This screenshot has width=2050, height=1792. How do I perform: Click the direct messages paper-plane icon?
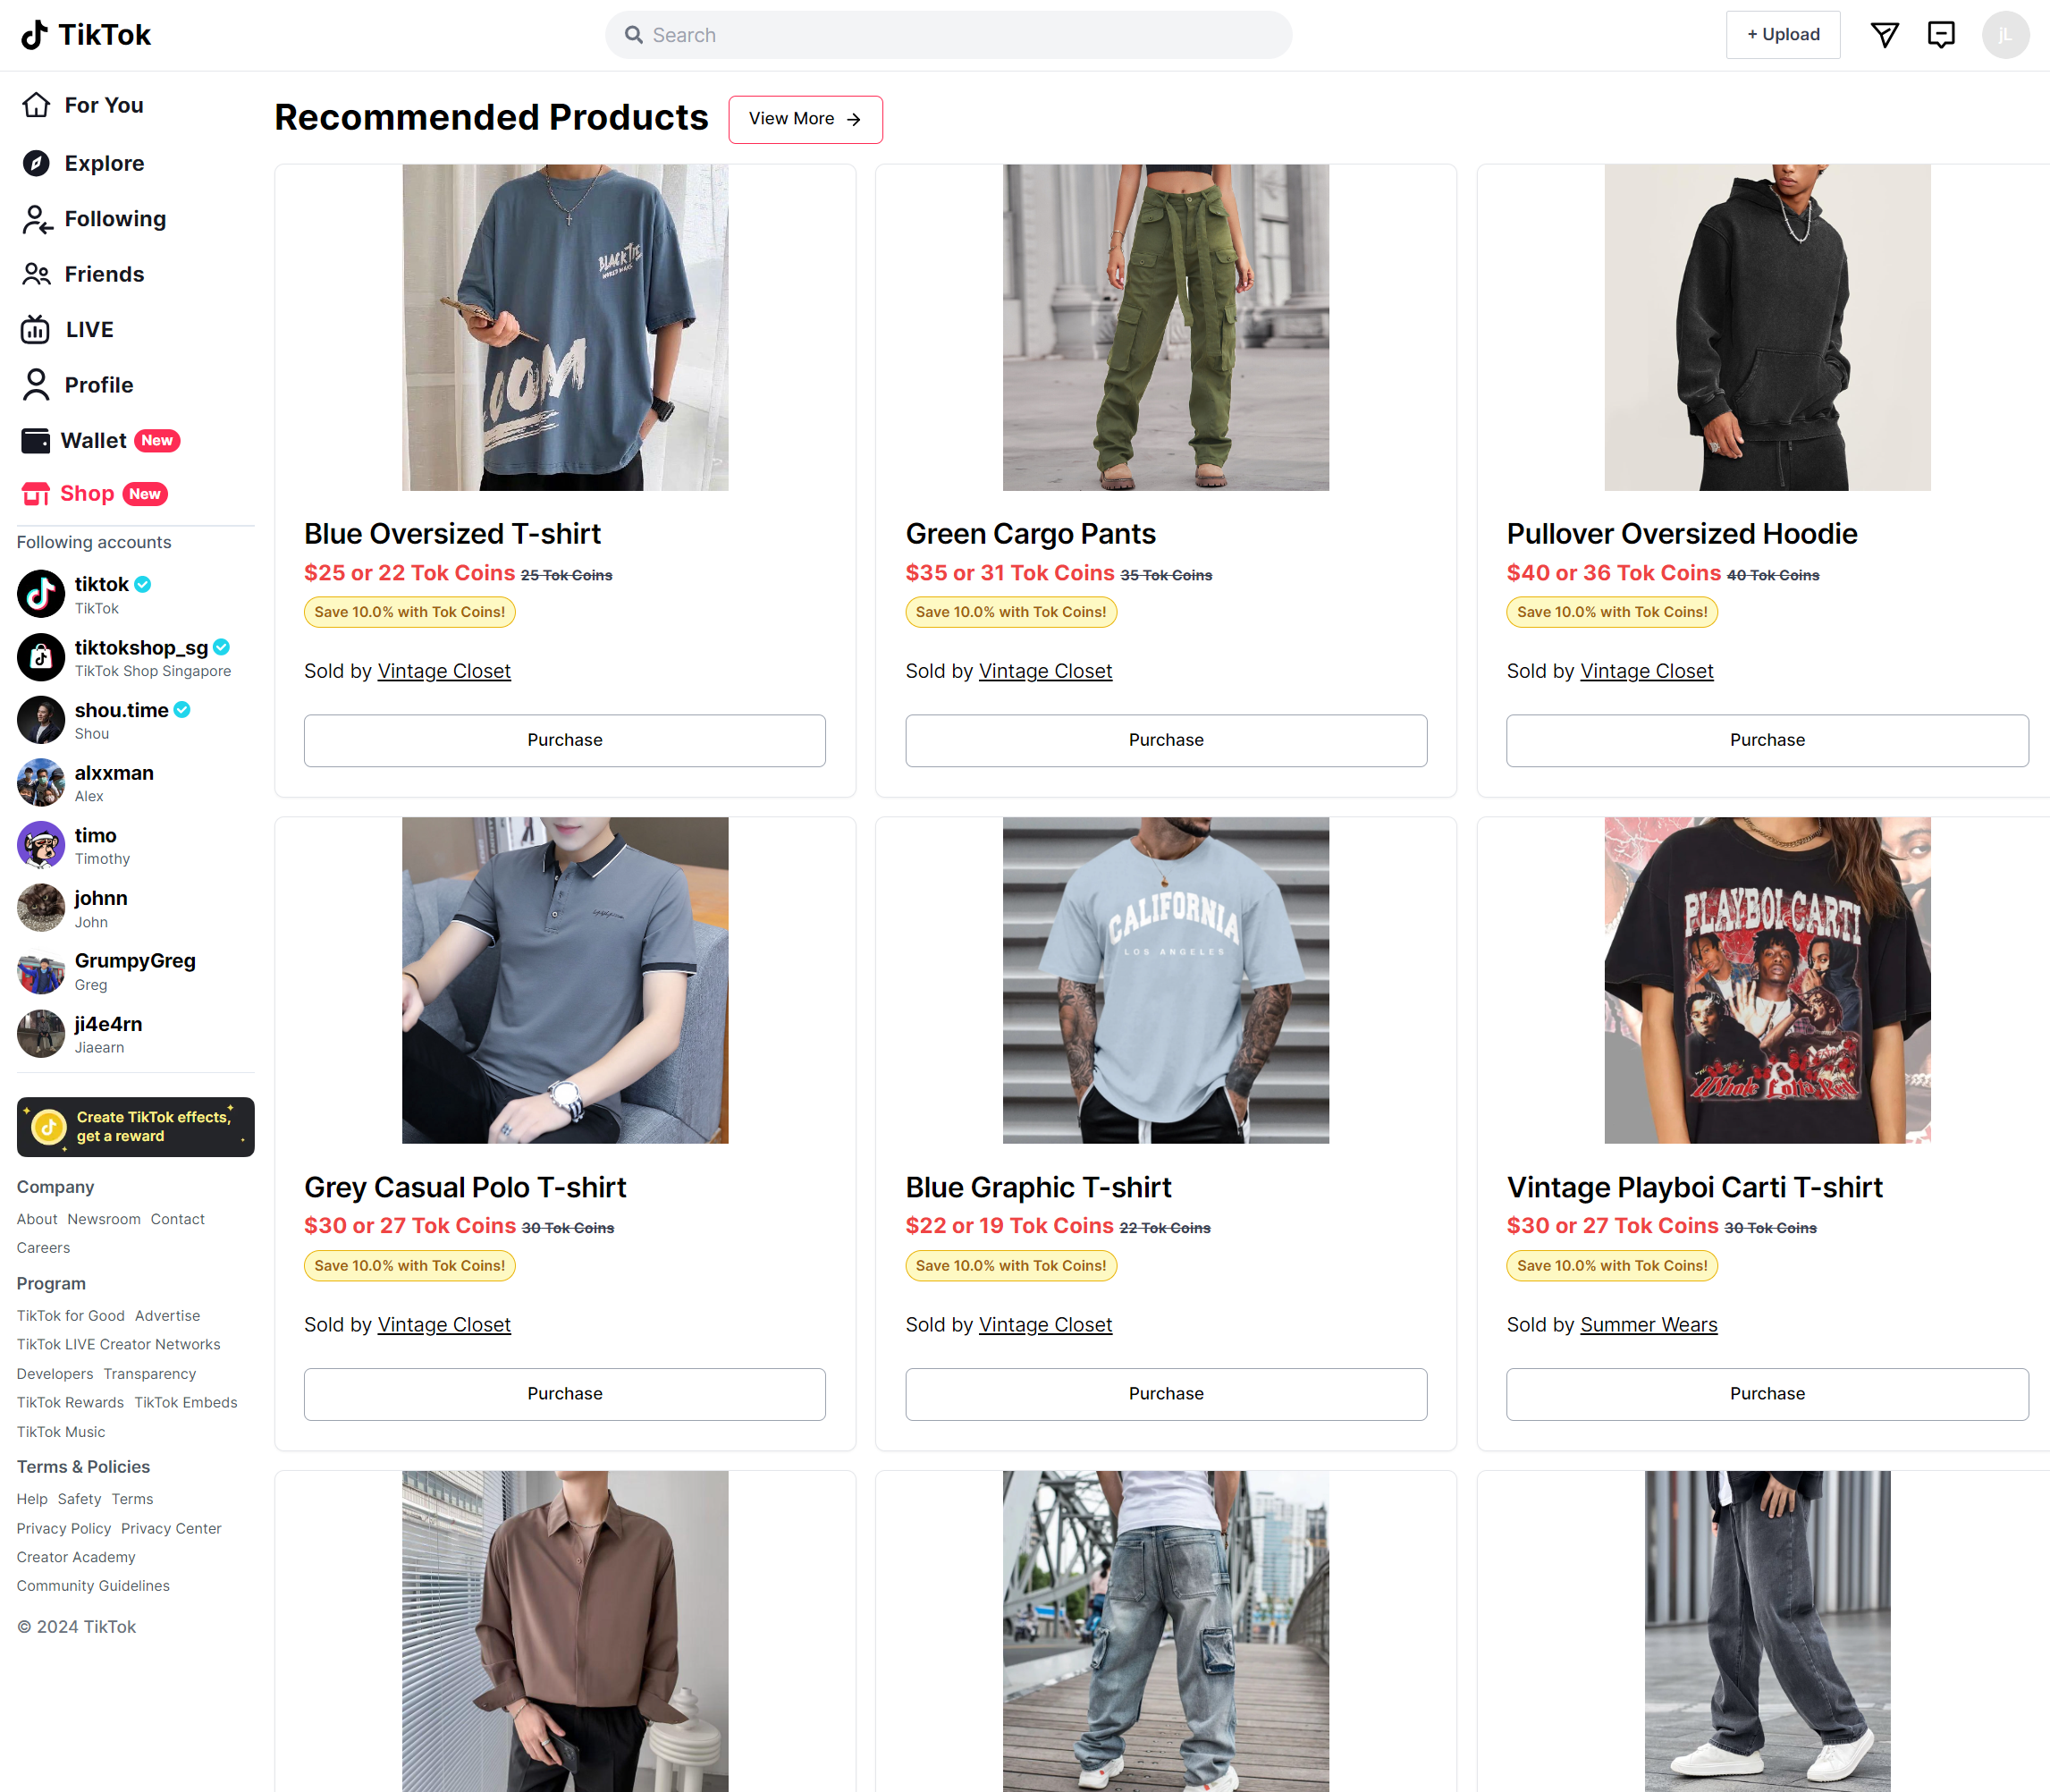1884,35
